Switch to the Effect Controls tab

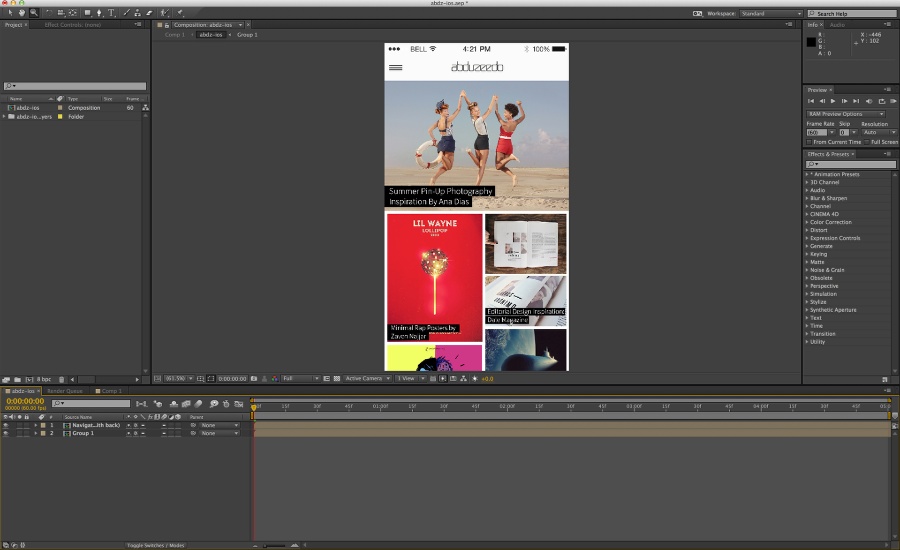pos(73,25)
